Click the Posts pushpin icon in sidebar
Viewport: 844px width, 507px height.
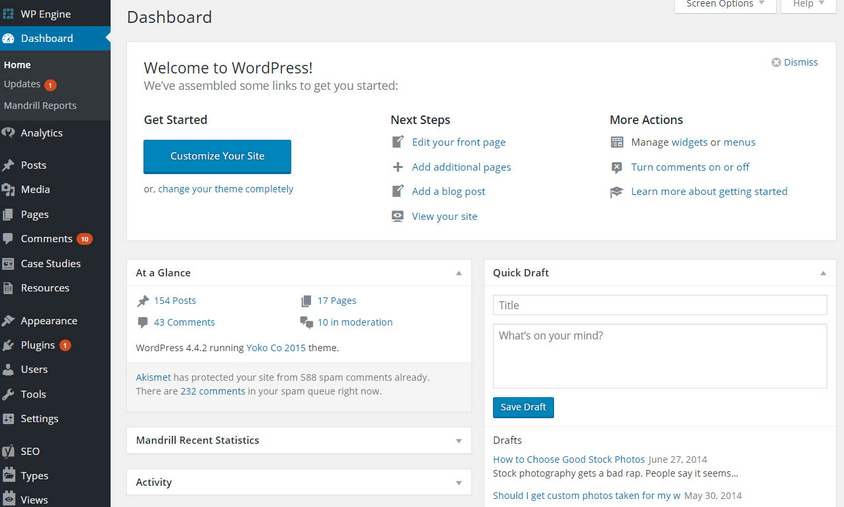[8, 165]
